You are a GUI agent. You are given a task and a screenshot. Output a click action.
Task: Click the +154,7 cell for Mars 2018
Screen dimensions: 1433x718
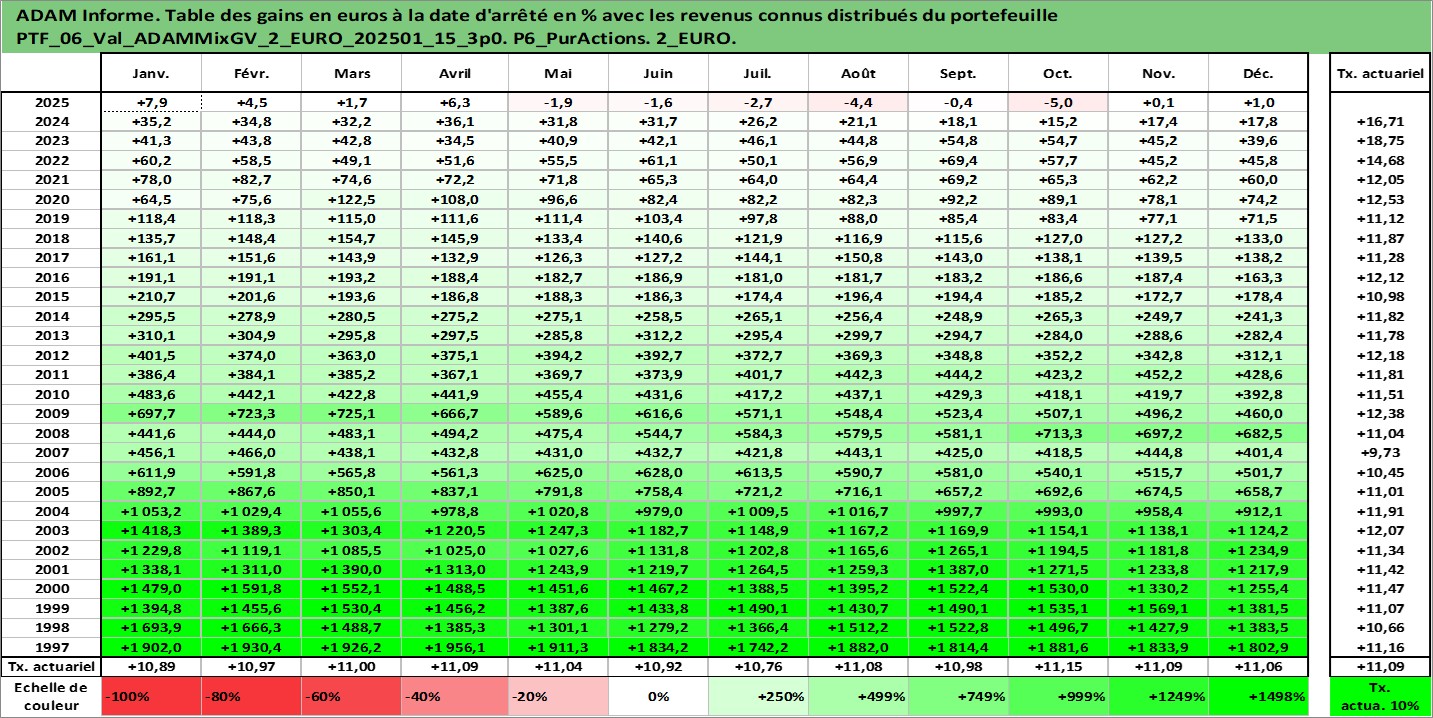351,238
